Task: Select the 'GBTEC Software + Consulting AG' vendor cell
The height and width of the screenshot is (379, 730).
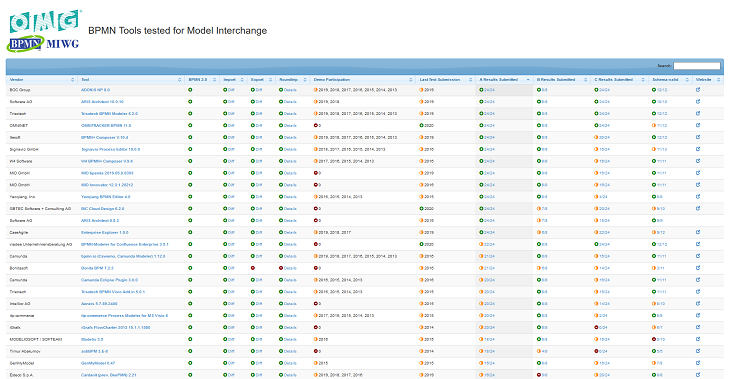Action: coord(41,209)
